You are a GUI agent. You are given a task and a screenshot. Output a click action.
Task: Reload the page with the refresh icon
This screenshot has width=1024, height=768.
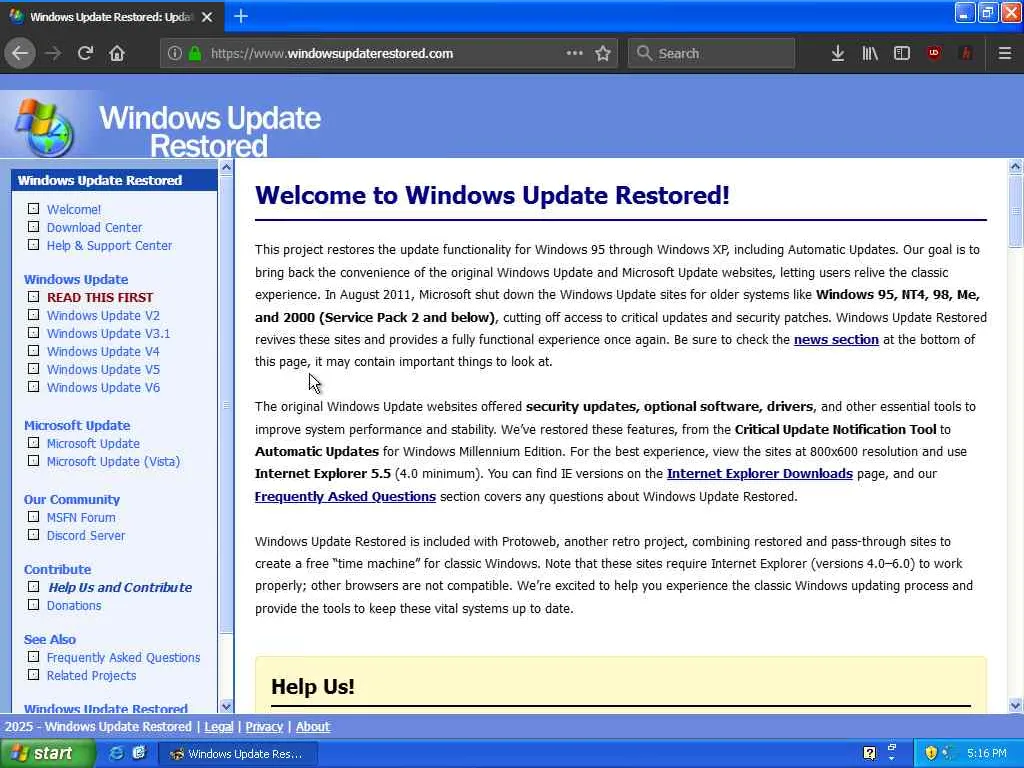click(85, 54)
